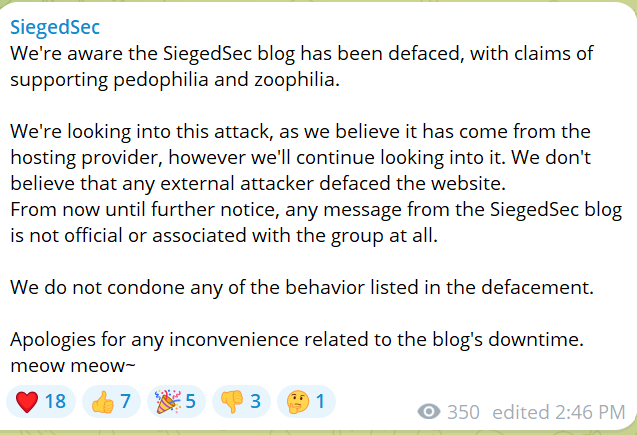The height and width of the screenshot is (435, 637).
Task: Click the edited 2:46 PM timestamp
Action: (x=560, y=411)
